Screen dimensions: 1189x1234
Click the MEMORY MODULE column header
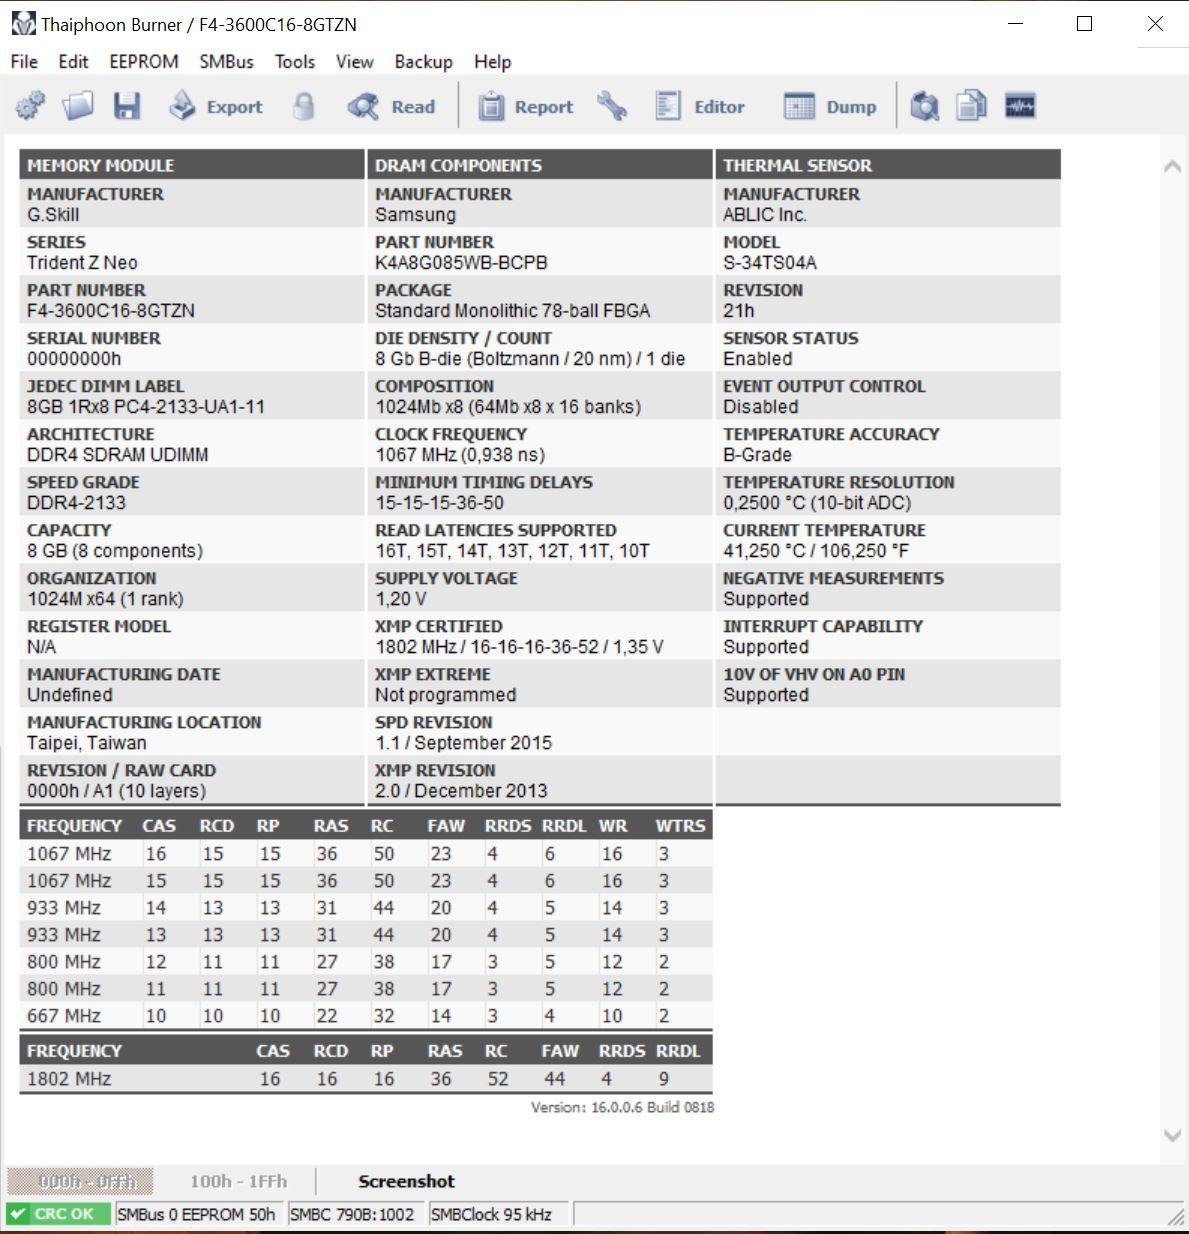tap(192, 165)
